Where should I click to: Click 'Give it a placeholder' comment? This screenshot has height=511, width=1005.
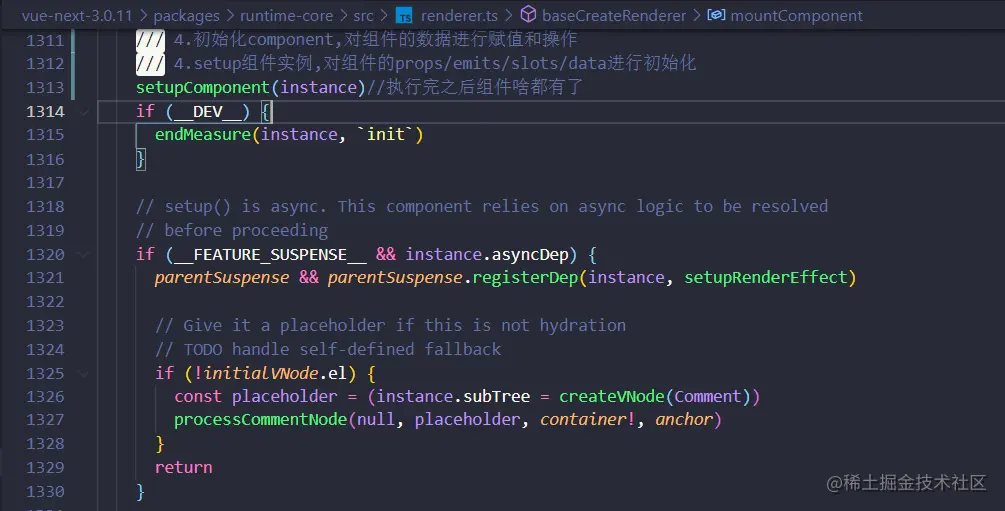[x=390, y=326]
